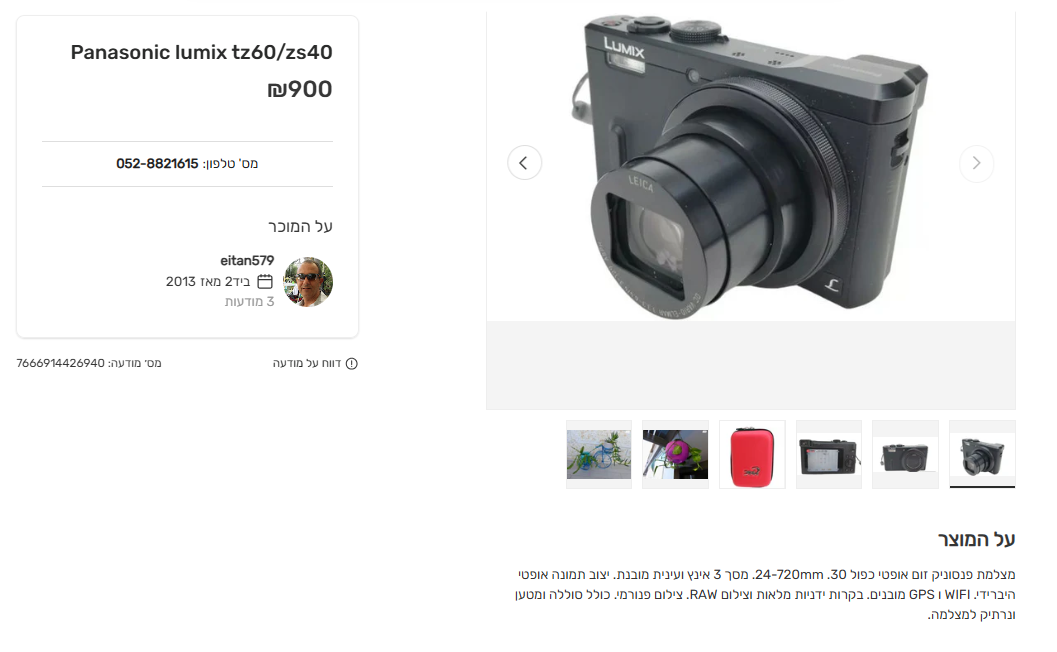1057x652 pixels.
Task: Select the pink flower sample photo thumbnail
Action: [x=675, y=454]
